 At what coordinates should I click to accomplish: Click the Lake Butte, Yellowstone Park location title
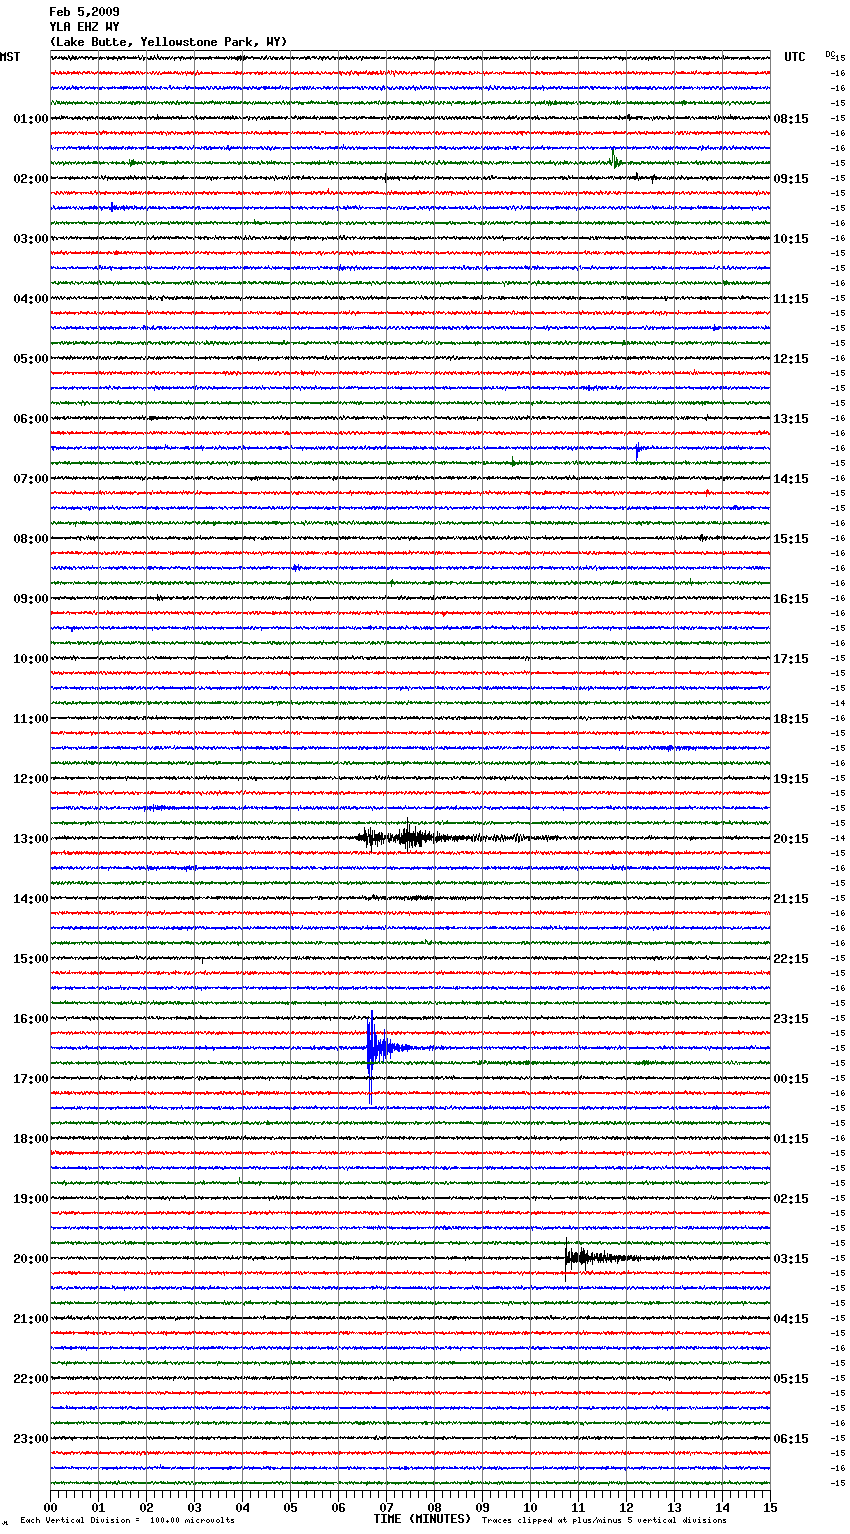(x=168, y=42)
